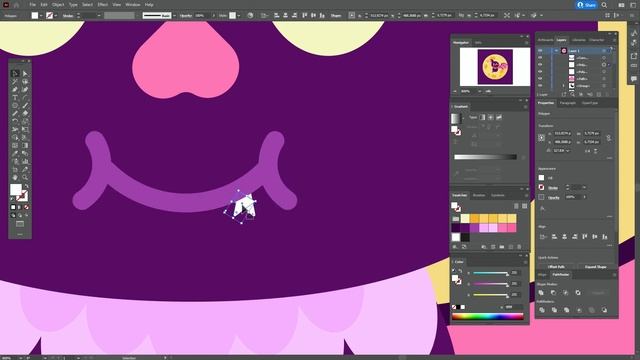Toggle visibility of second layer row

coord(540,58)
